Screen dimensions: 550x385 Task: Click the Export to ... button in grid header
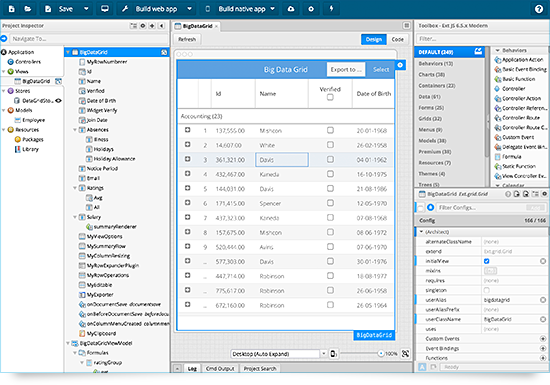tap(346, 69)
